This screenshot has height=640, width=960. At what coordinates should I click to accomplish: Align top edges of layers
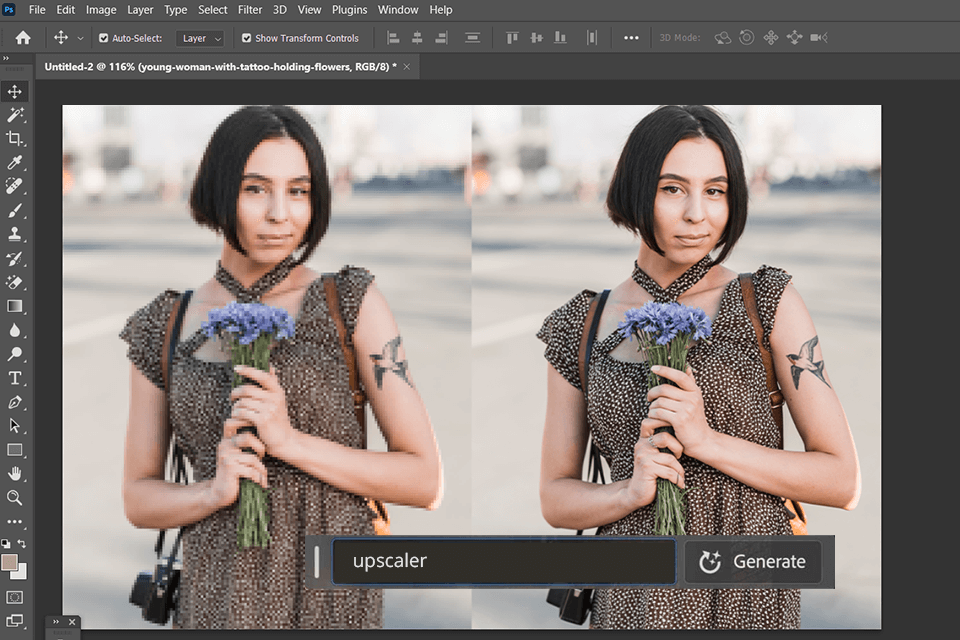coord(512,38)
